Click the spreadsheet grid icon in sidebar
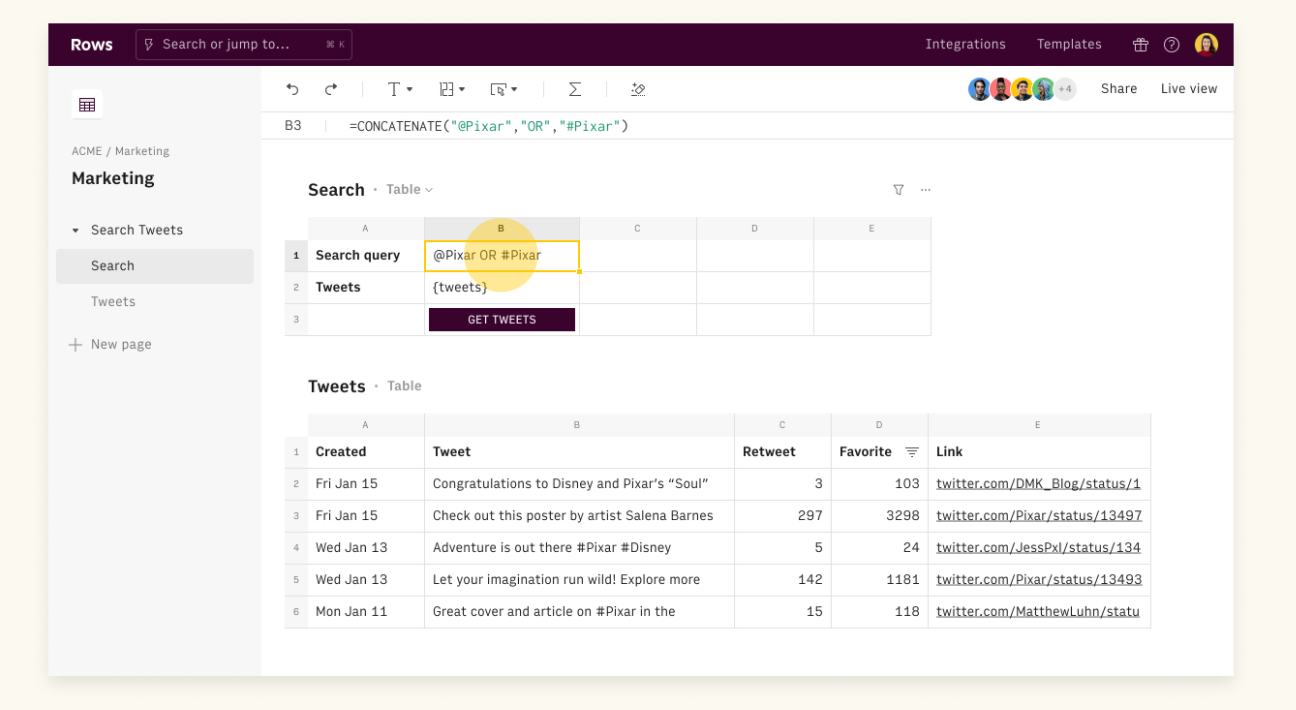1296x710 pixels. (x=87, y=105)
